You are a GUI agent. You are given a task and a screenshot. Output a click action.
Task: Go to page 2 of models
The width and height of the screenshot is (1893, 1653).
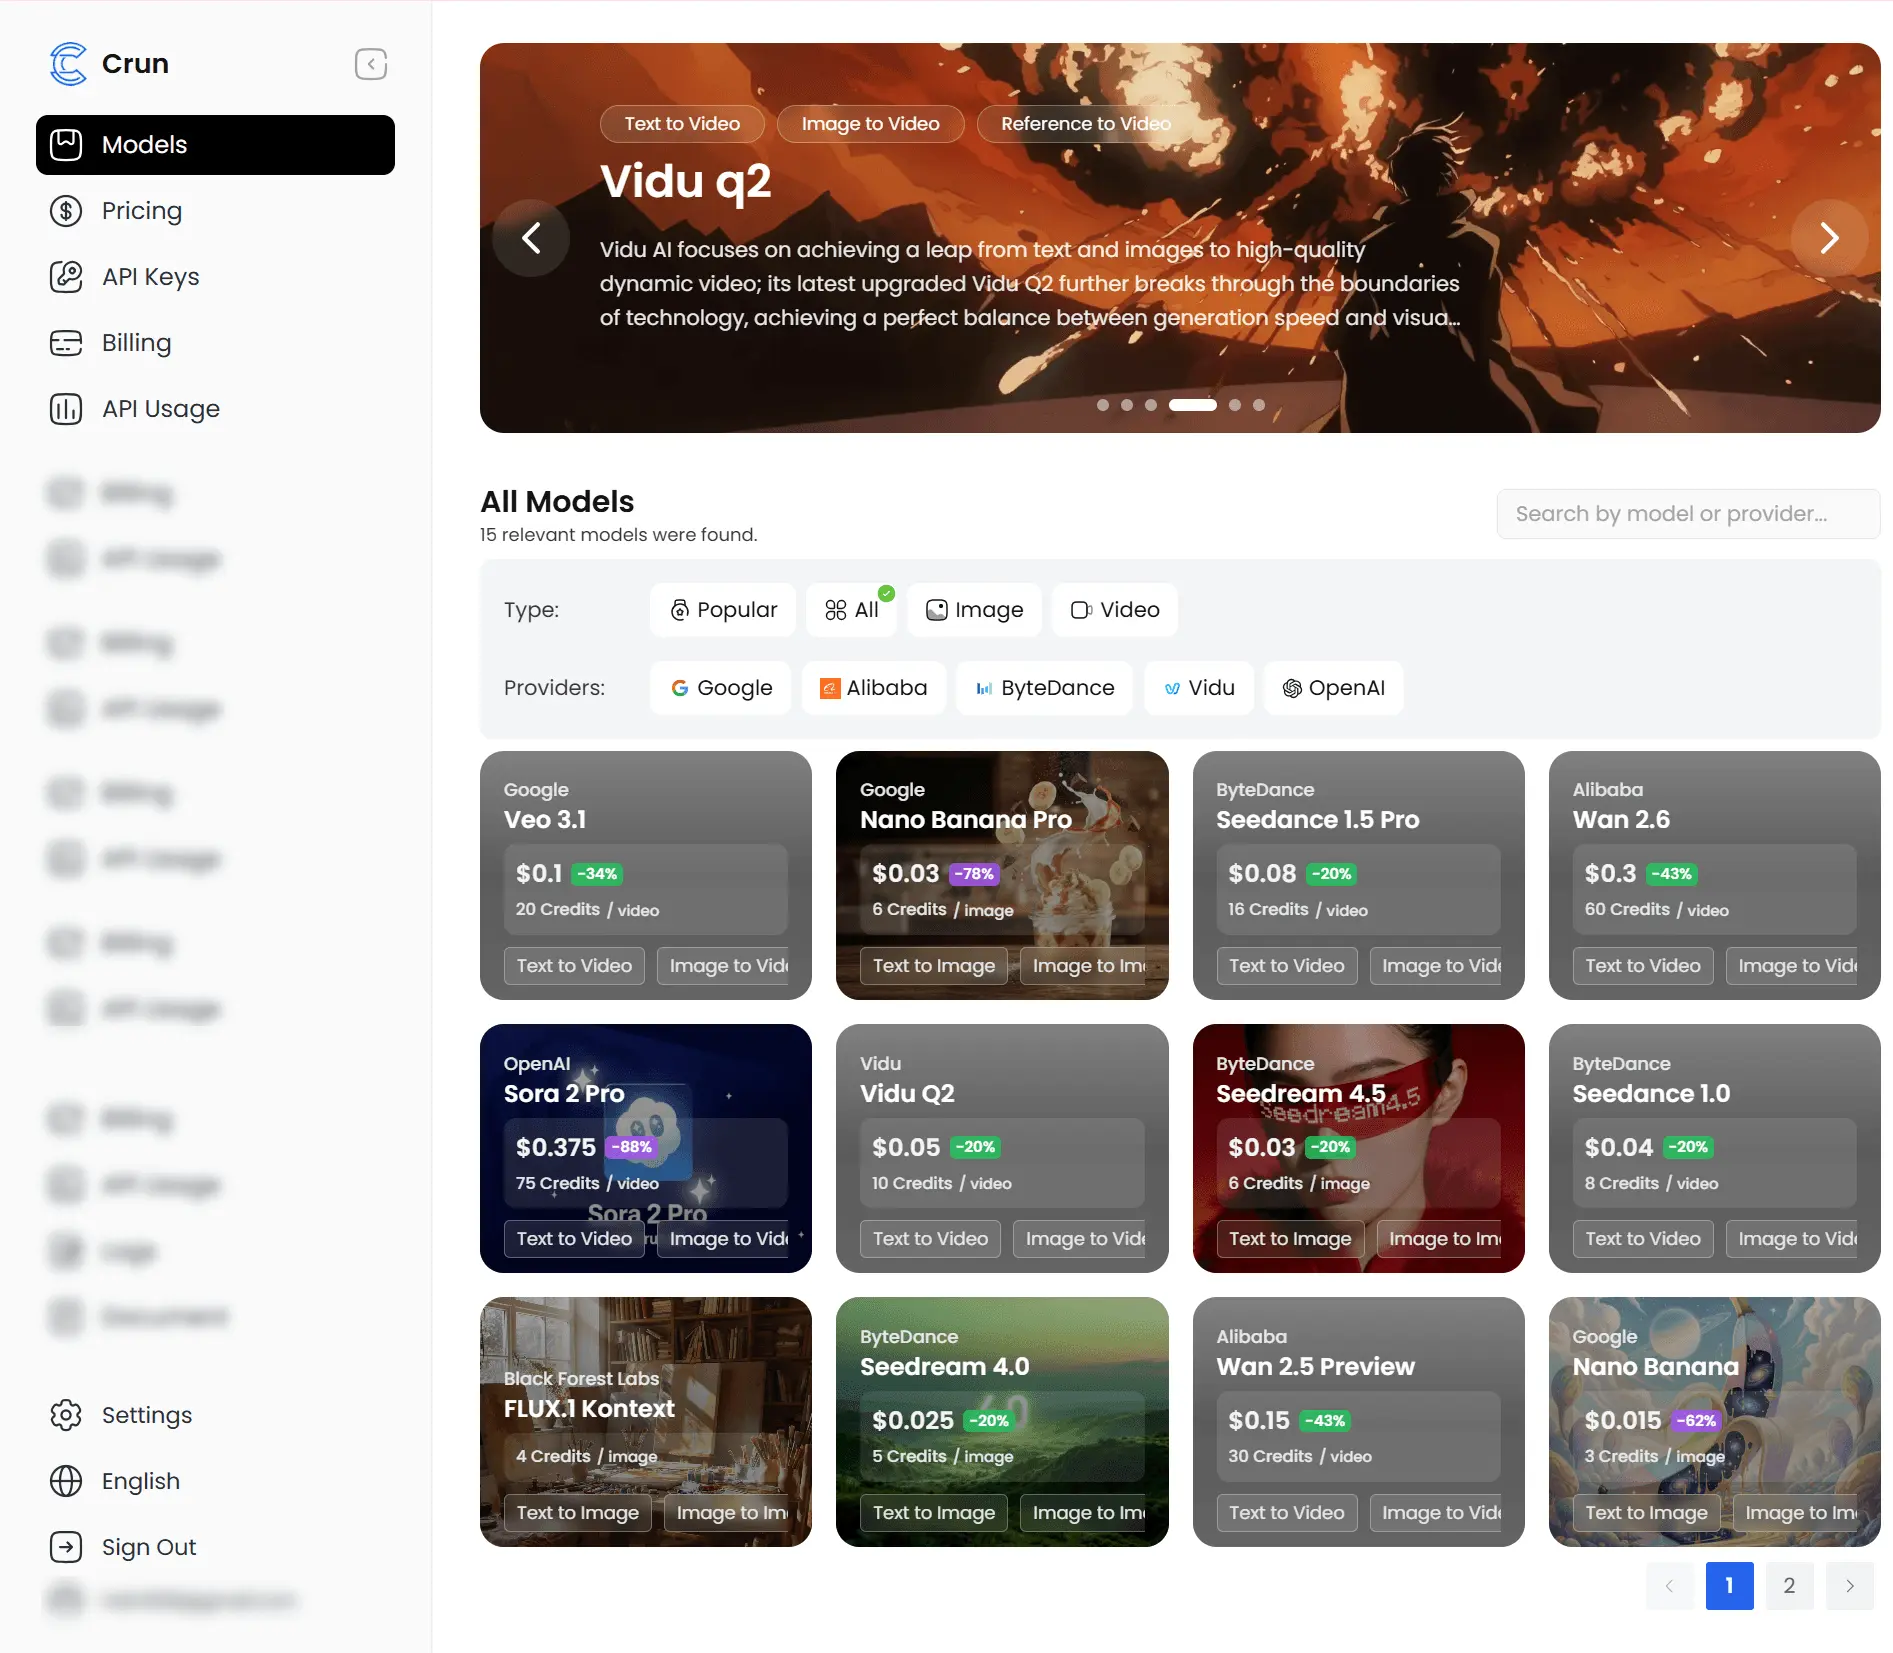1790,1586
